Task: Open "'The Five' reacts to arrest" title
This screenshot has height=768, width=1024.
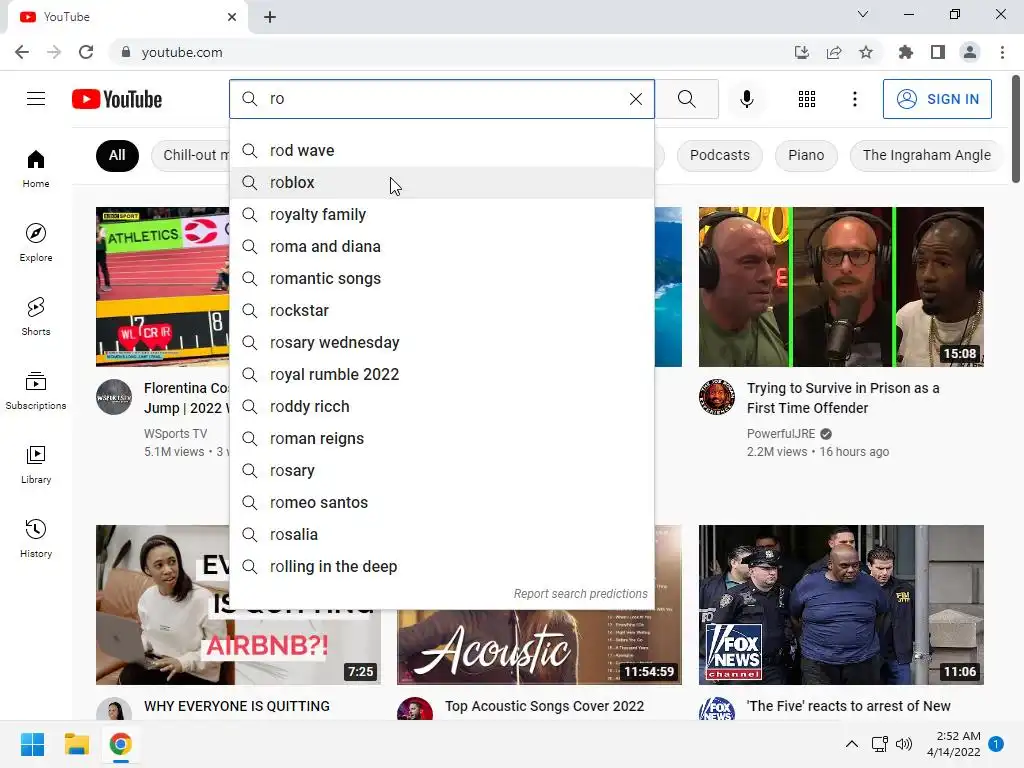Action: click(x=848, y=706)
